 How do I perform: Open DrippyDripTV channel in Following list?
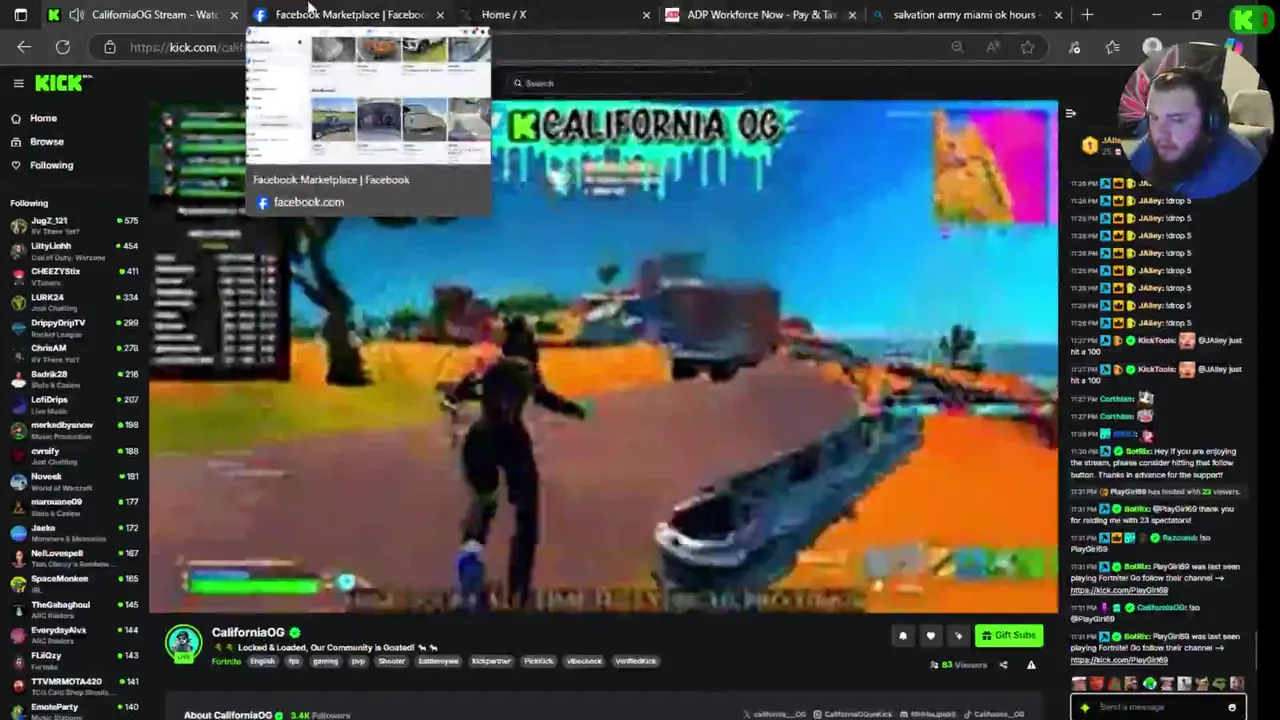click(x=74, y=328)
